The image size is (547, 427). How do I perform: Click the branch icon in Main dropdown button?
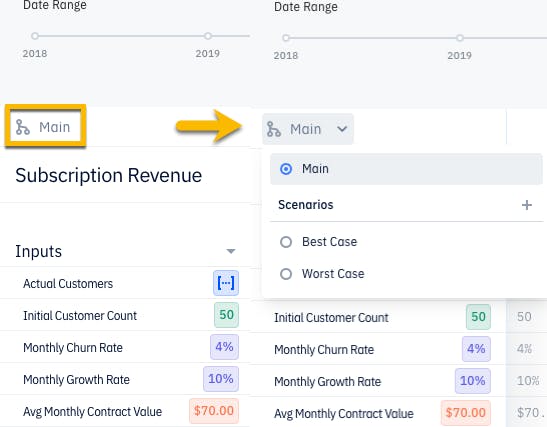tap(274, 129)
